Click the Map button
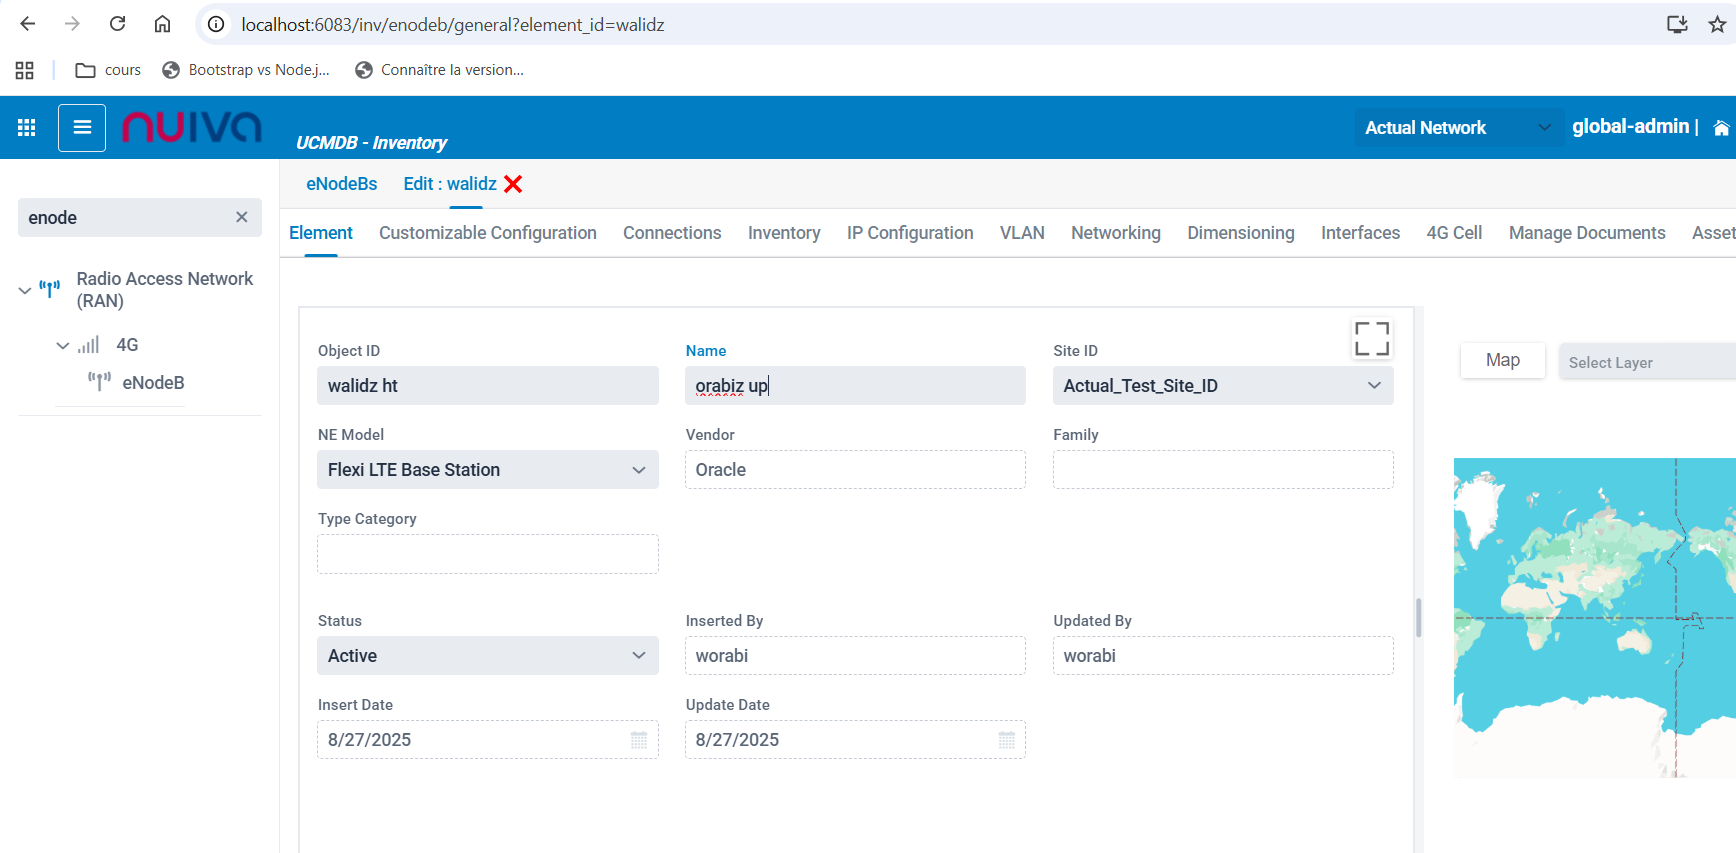 point(1502,360)
